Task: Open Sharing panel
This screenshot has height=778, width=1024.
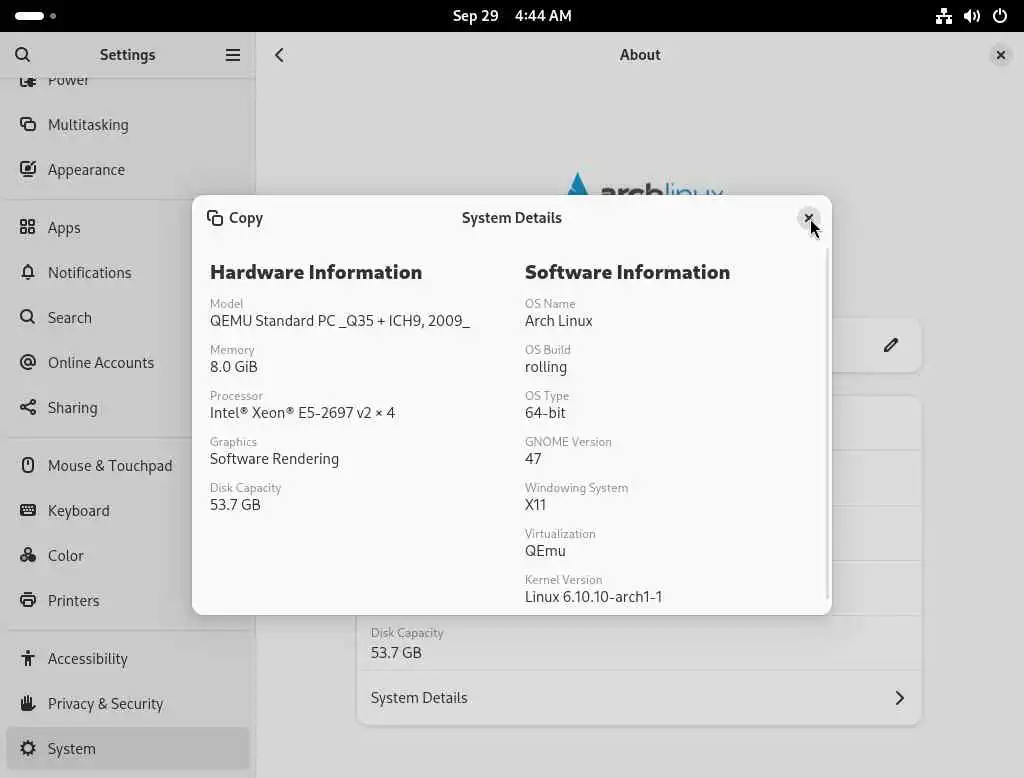Action: pos(128,408)
